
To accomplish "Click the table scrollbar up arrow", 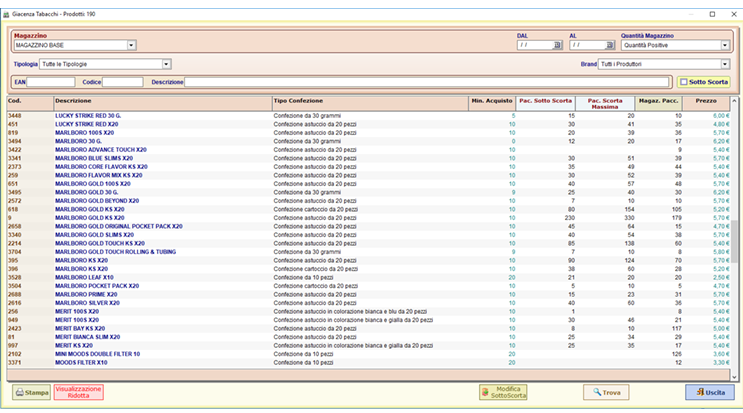I will (x=734, y=101).
